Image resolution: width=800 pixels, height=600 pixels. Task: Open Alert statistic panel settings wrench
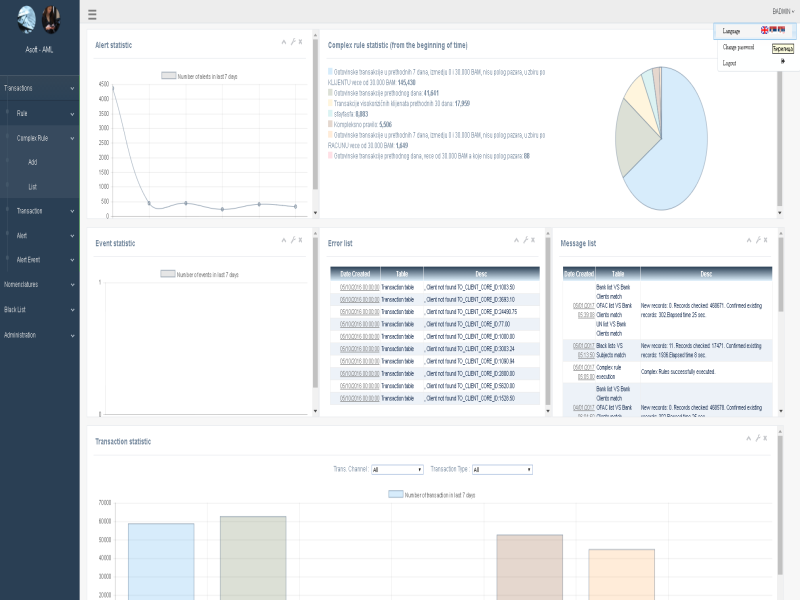(293, 42)
